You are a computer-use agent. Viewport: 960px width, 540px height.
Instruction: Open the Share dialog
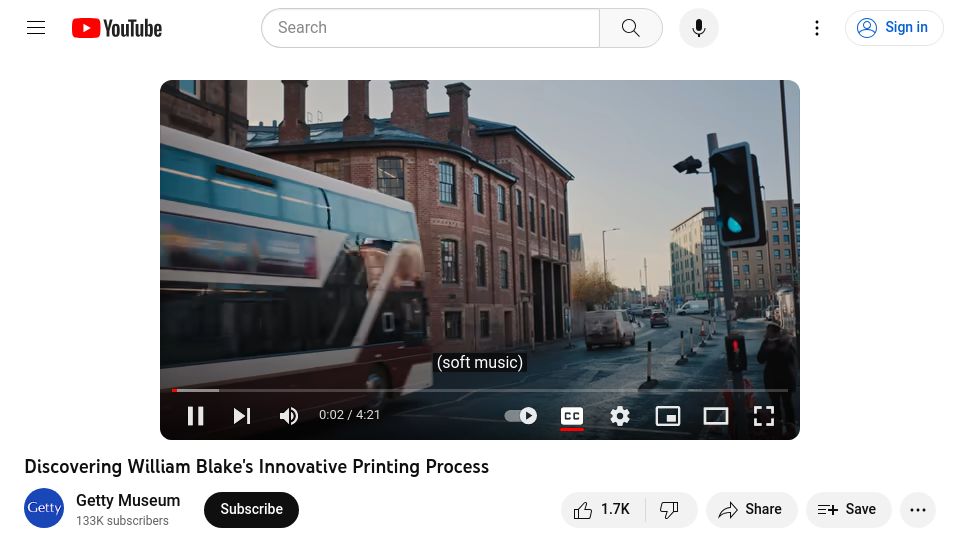pos(751,509)
